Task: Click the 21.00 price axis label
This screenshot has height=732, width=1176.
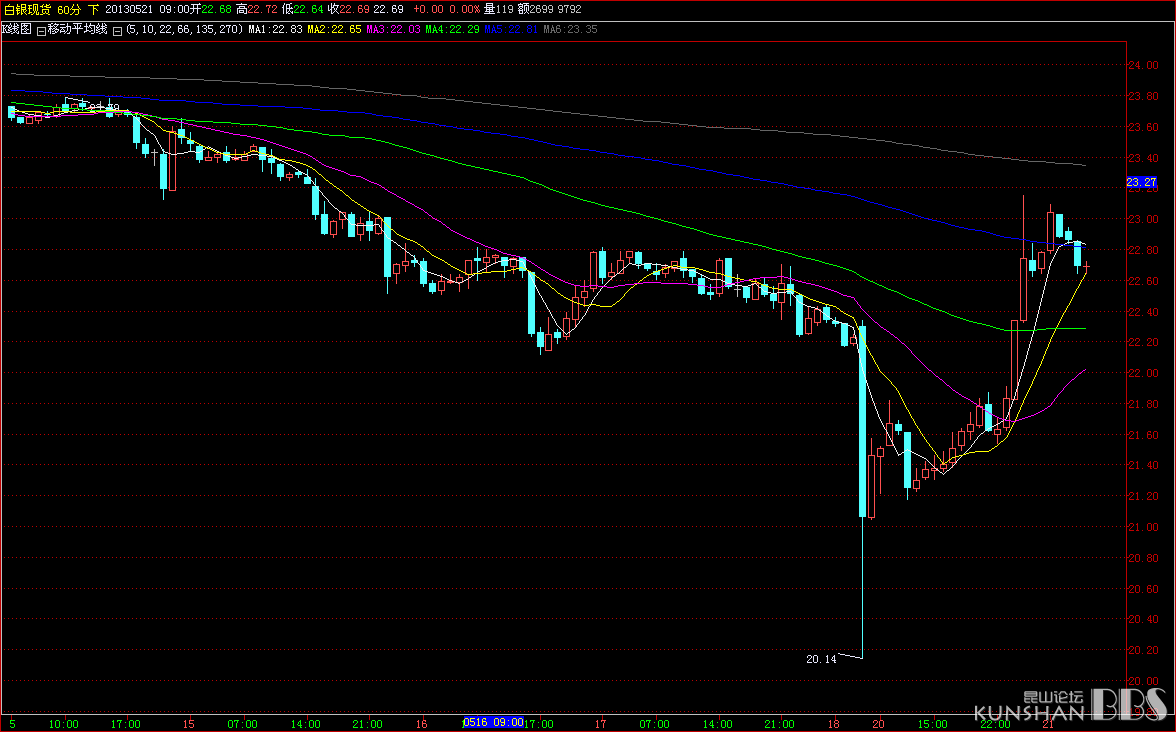Action: point(1142,526)
